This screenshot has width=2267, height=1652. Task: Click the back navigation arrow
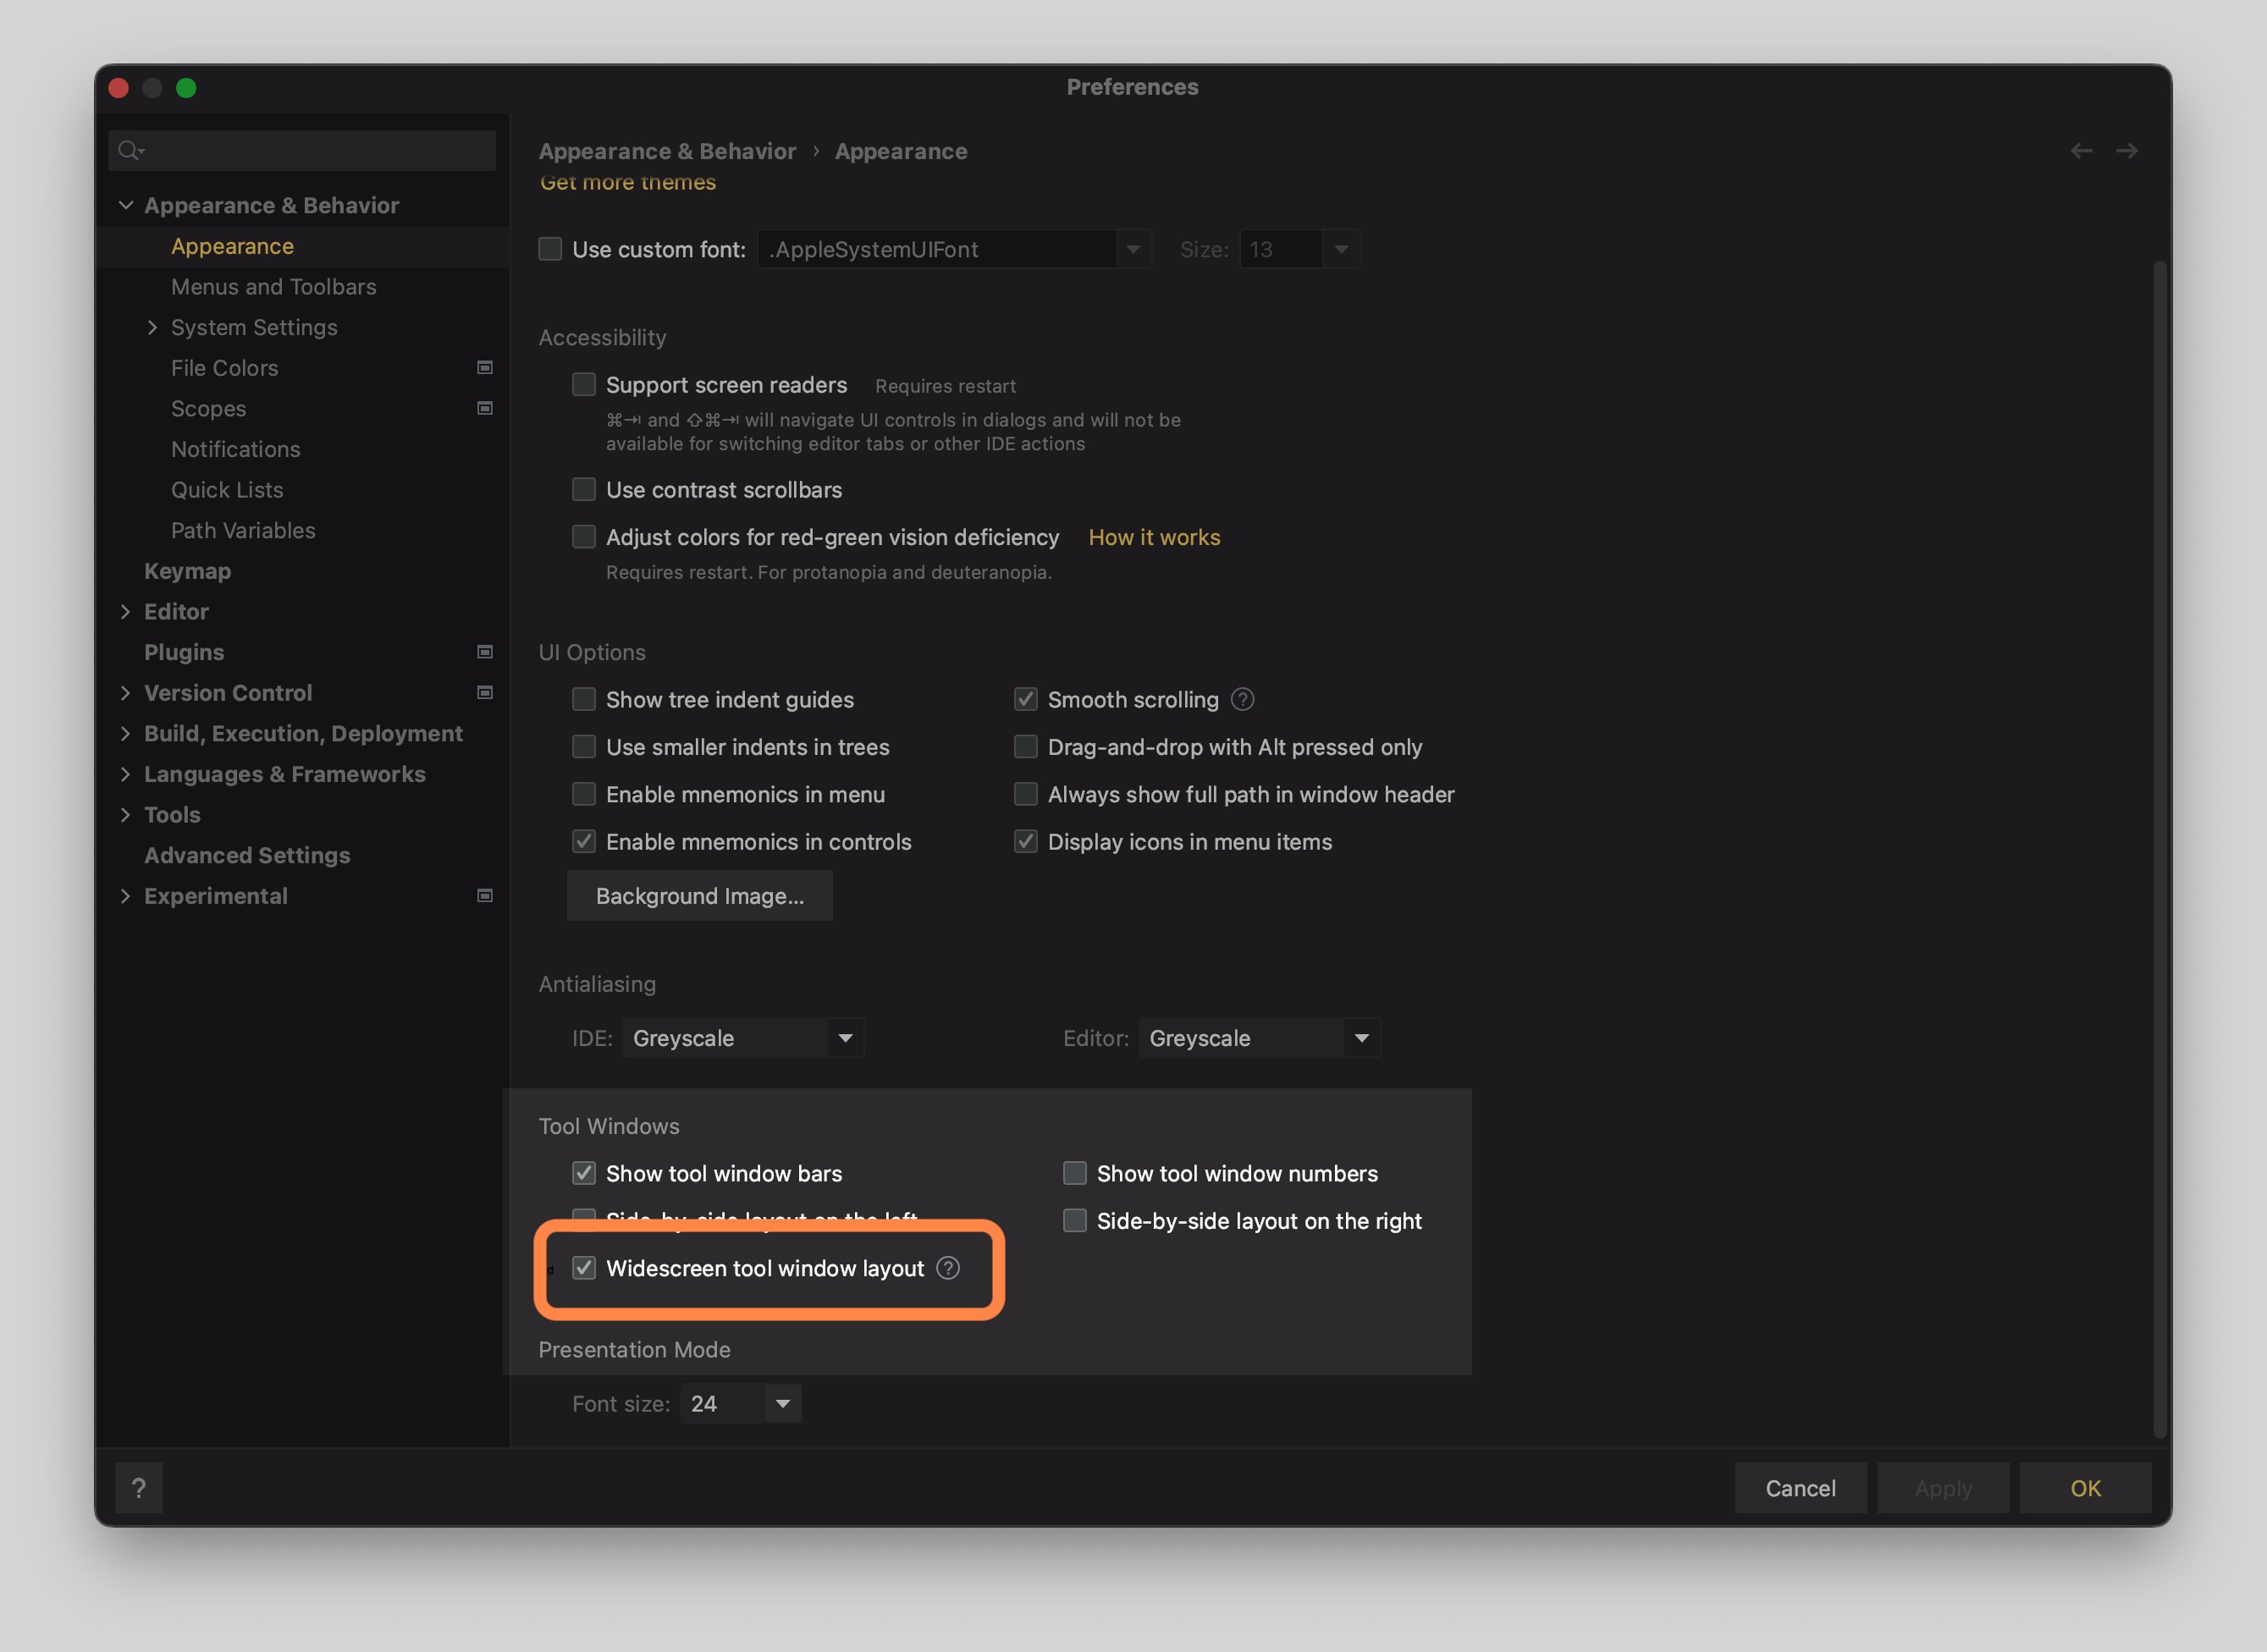tap(2082, 150)
